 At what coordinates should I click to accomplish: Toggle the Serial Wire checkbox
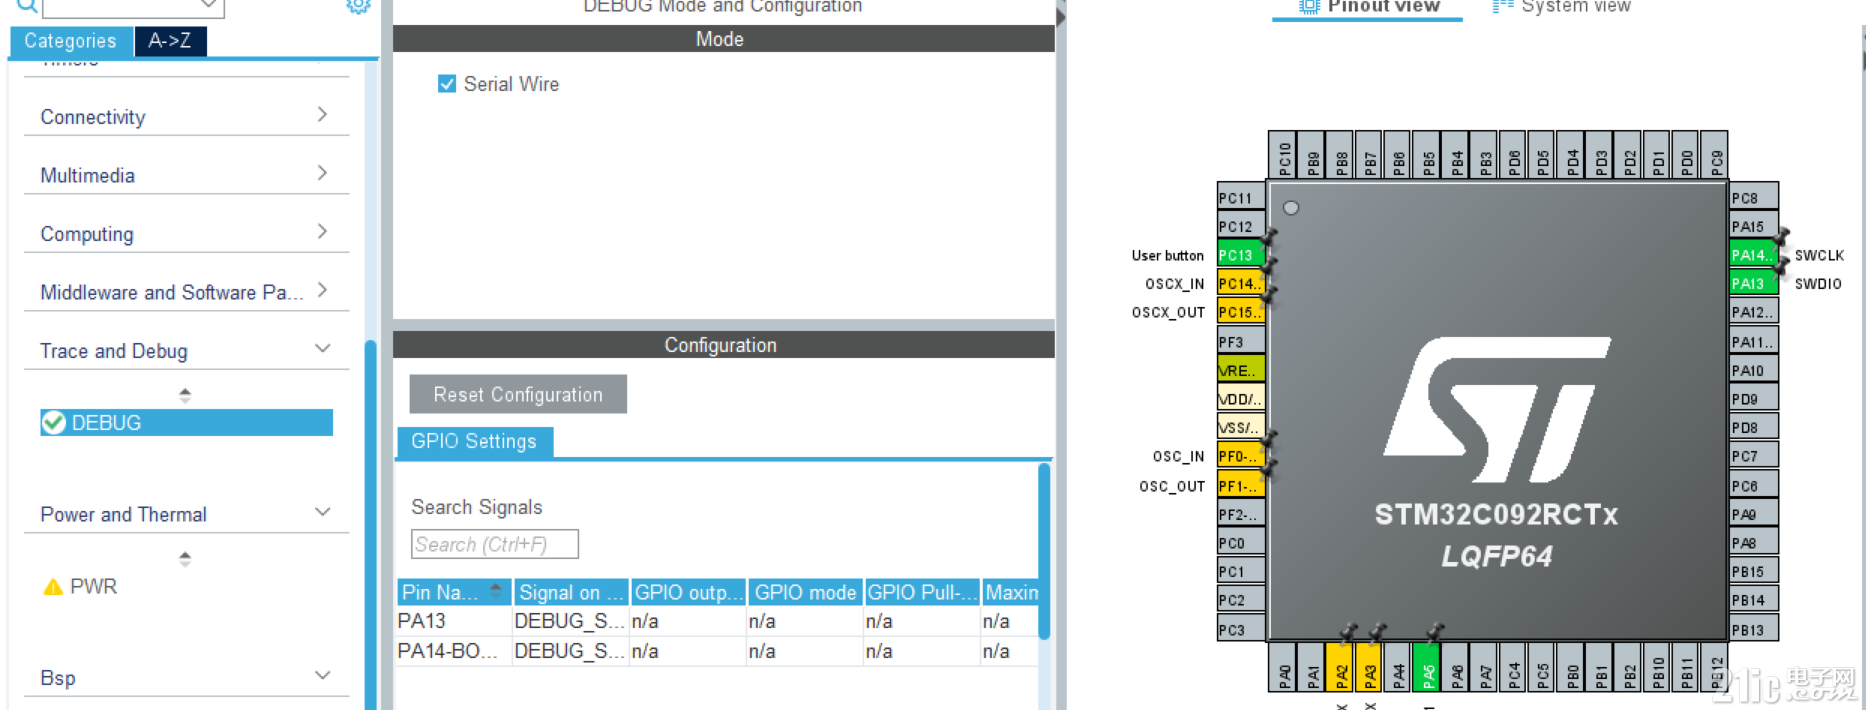[x=447, y=84]
